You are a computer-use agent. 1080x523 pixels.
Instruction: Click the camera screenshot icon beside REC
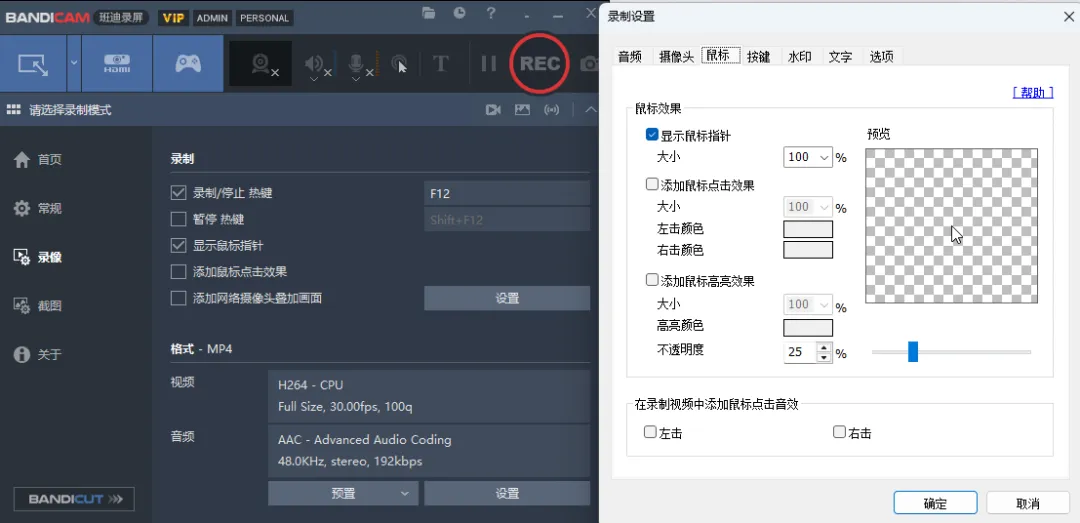tap(589, 64)
